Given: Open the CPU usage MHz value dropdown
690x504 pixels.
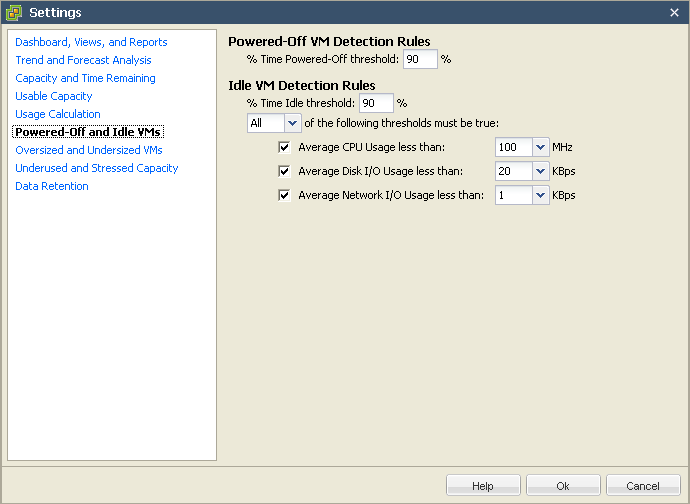Looking at the screenshot, I should click(x=540, y=147).
